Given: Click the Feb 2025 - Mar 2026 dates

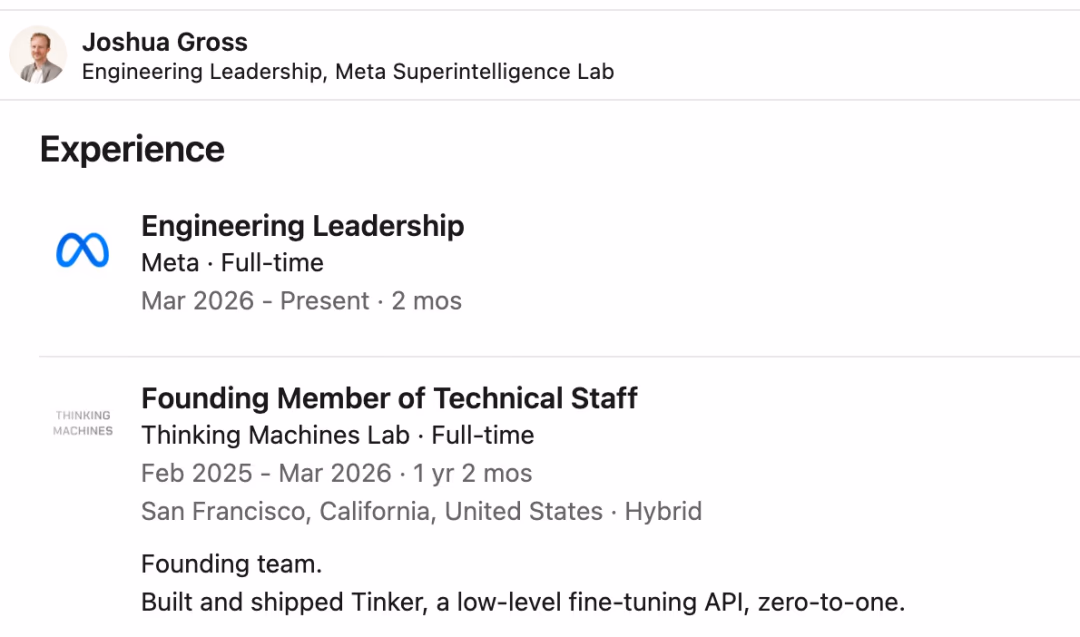Looking at the screenshot, I should (x=265, y=473).
